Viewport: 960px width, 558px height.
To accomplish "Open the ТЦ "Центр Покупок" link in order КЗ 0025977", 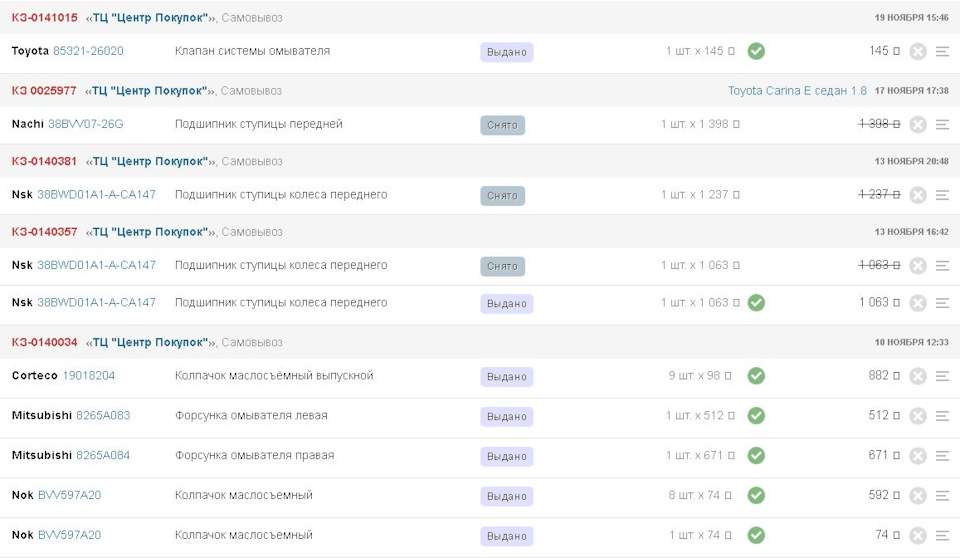I will [x=150, y=91].
